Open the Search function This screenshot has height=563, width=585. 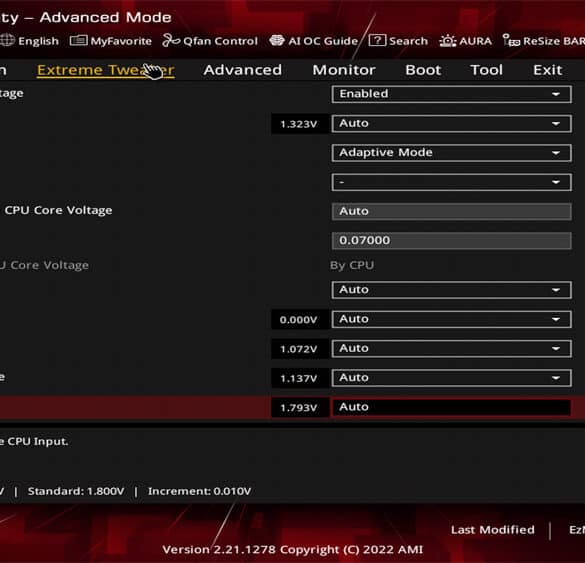click(408, 41)
